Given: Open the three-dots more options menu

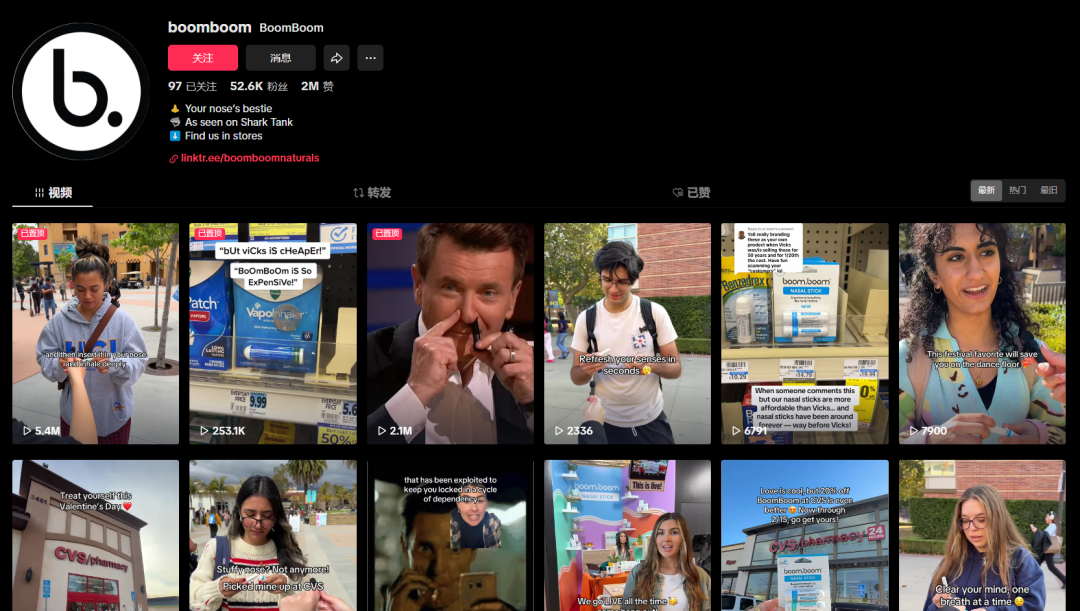Looking at the screenshot, I should pos(371,58).
